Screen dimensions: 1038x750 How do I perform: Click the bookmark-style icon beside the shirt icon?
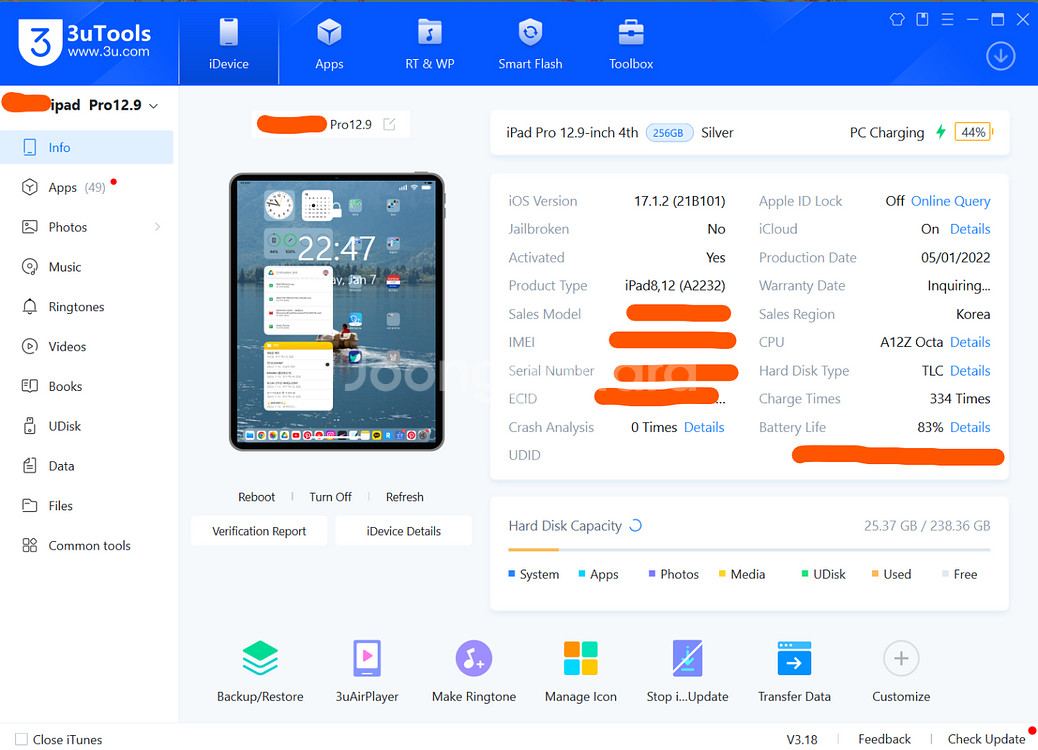(922, 19)
